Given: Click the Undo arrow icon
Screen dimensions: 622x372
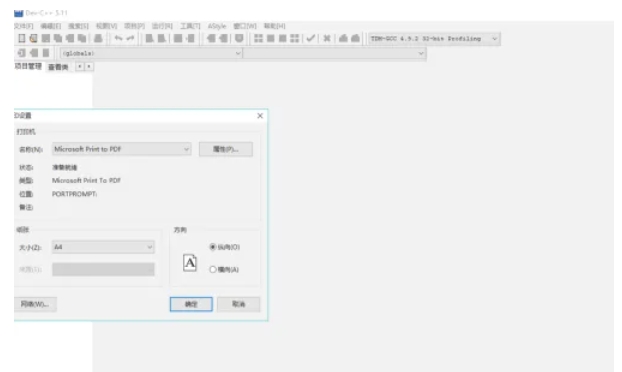Looking at the screenshot, I should tap(118, 38).
